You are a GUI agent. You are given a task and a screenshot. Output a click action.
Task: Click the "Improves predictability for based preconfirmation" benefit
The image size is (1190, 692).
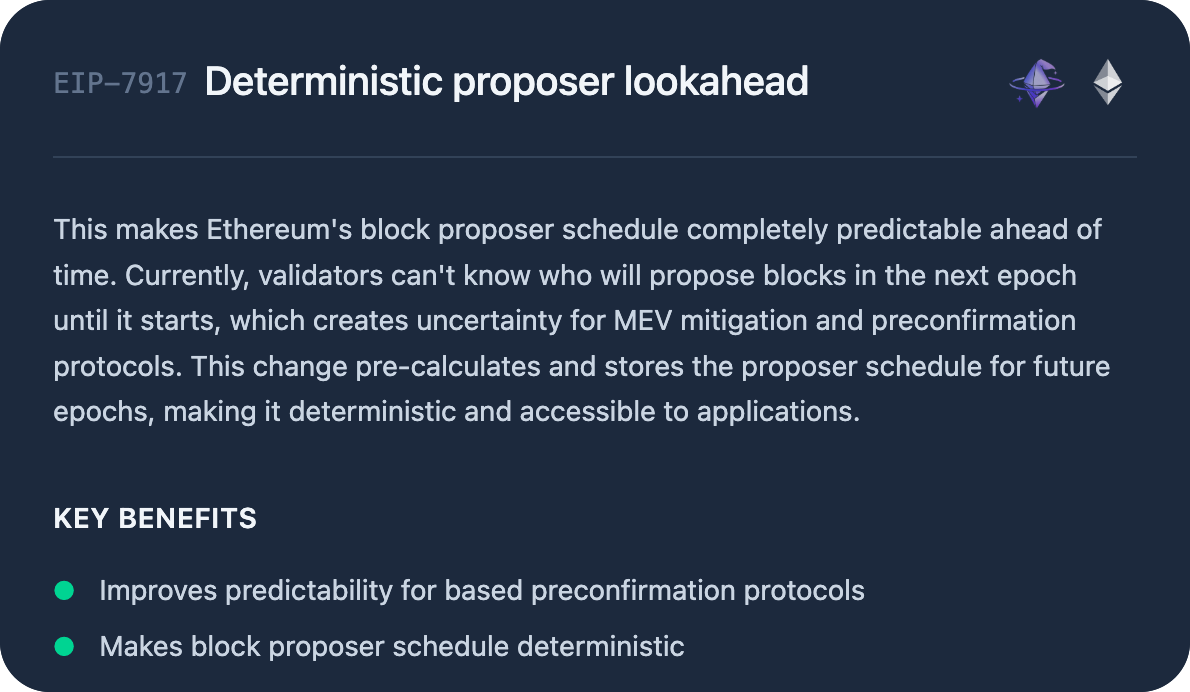pyautogui.click(x=482, y=590)
